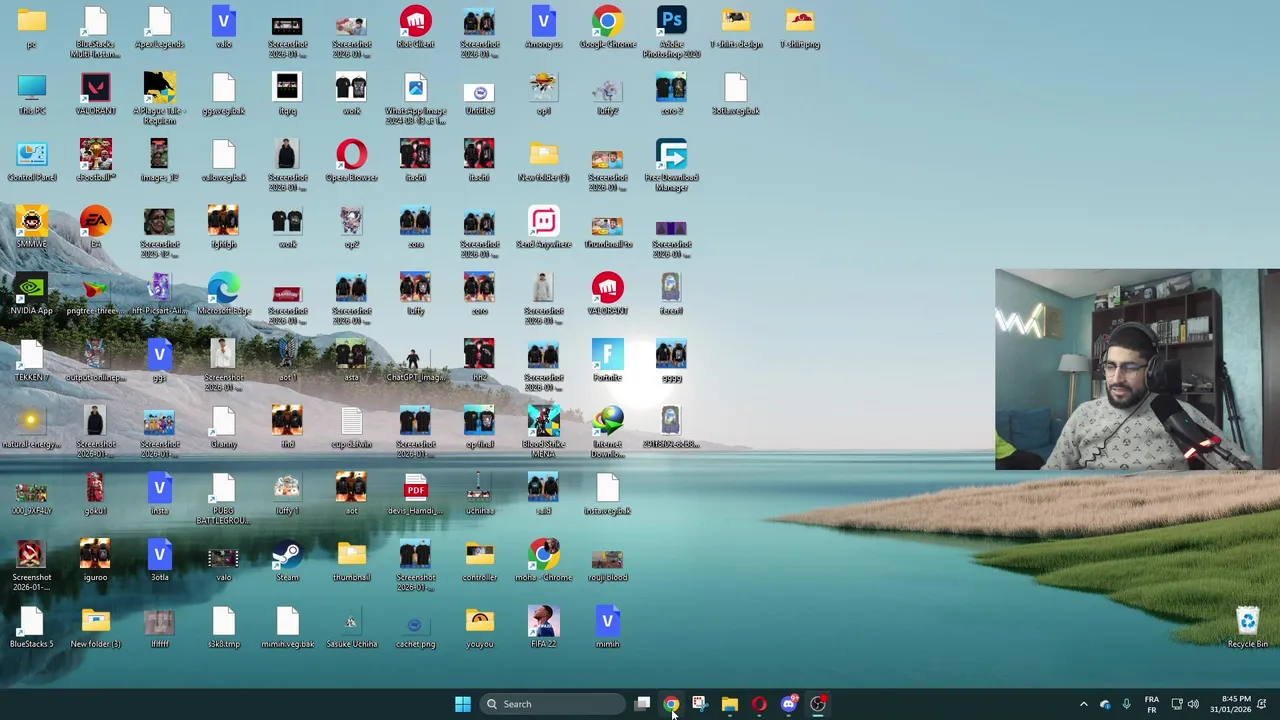Open the FRA language input switcher

coord(1151,704)
